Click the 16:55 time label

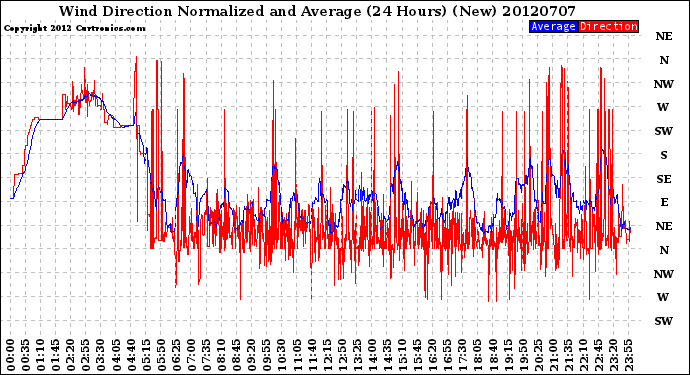point(448,355)
